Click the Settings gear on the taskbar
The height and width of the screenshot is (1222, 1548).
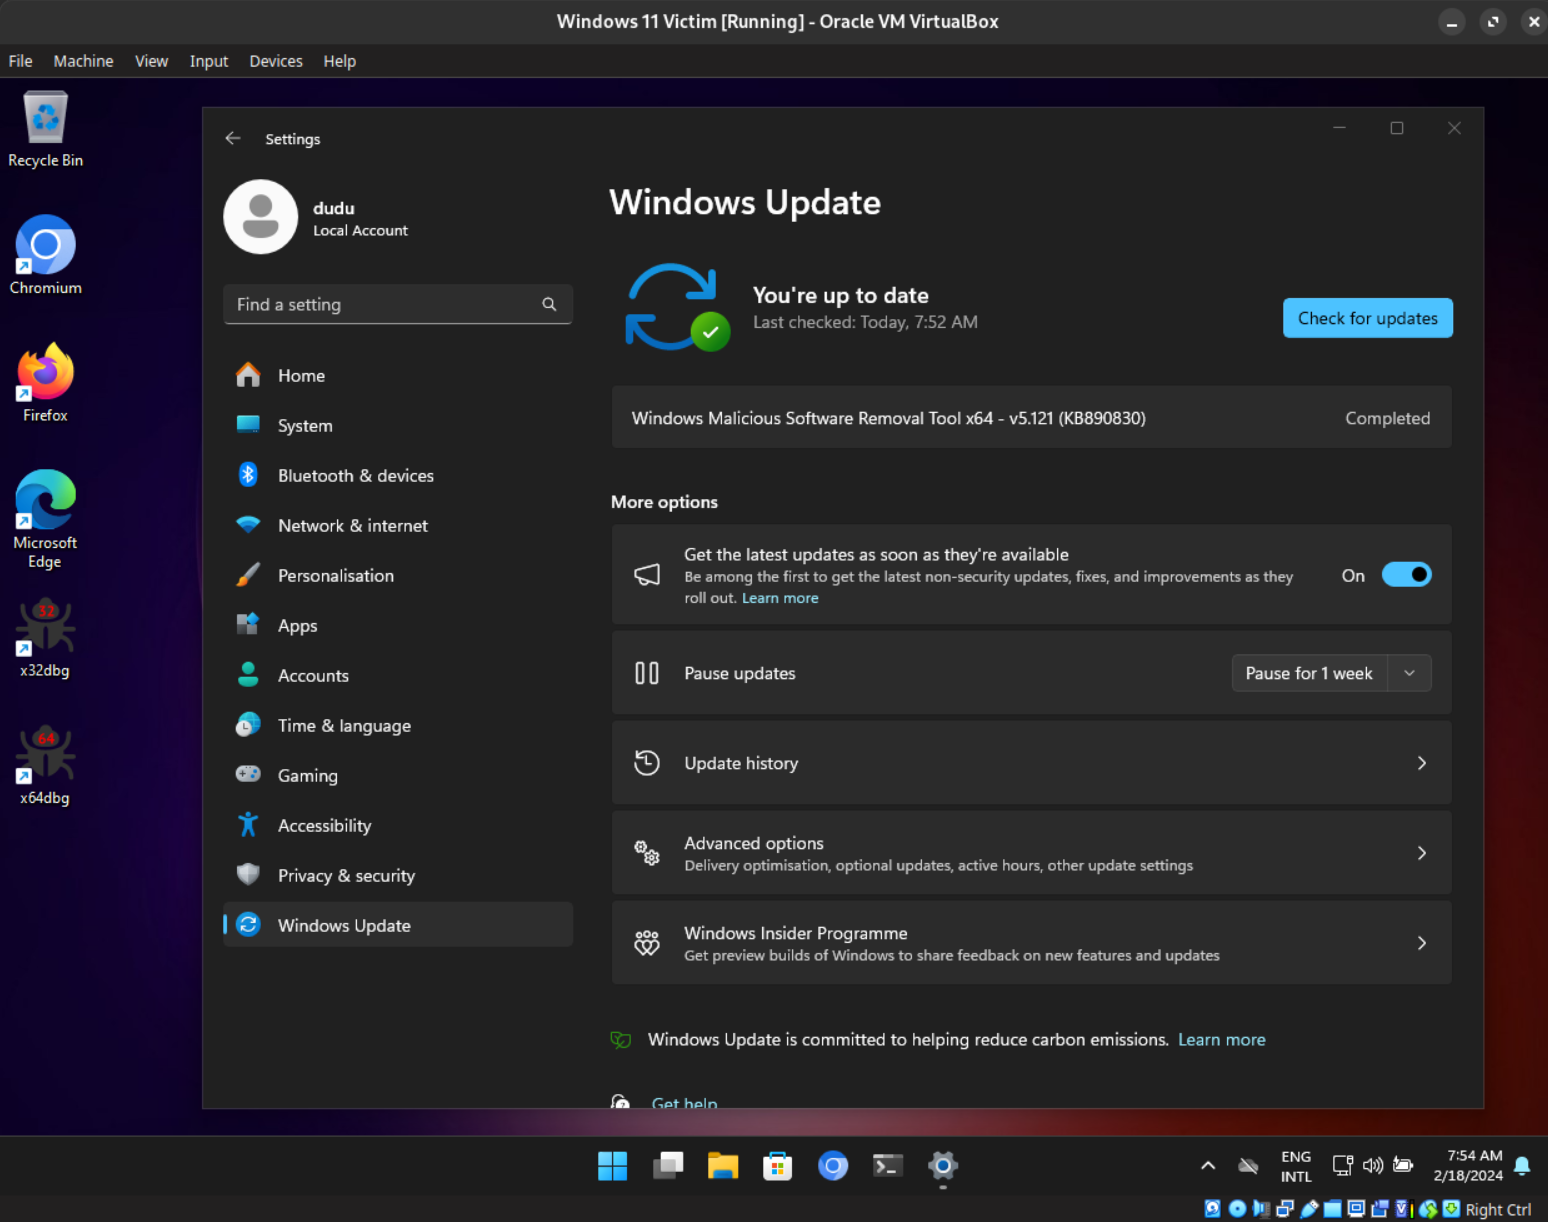pos(942,1165)
